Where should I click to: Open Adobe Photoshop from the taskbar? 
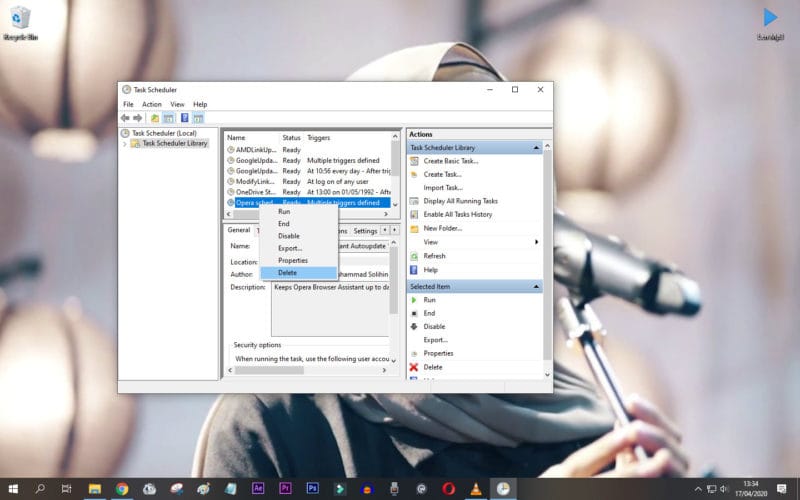tap(312, 489)
